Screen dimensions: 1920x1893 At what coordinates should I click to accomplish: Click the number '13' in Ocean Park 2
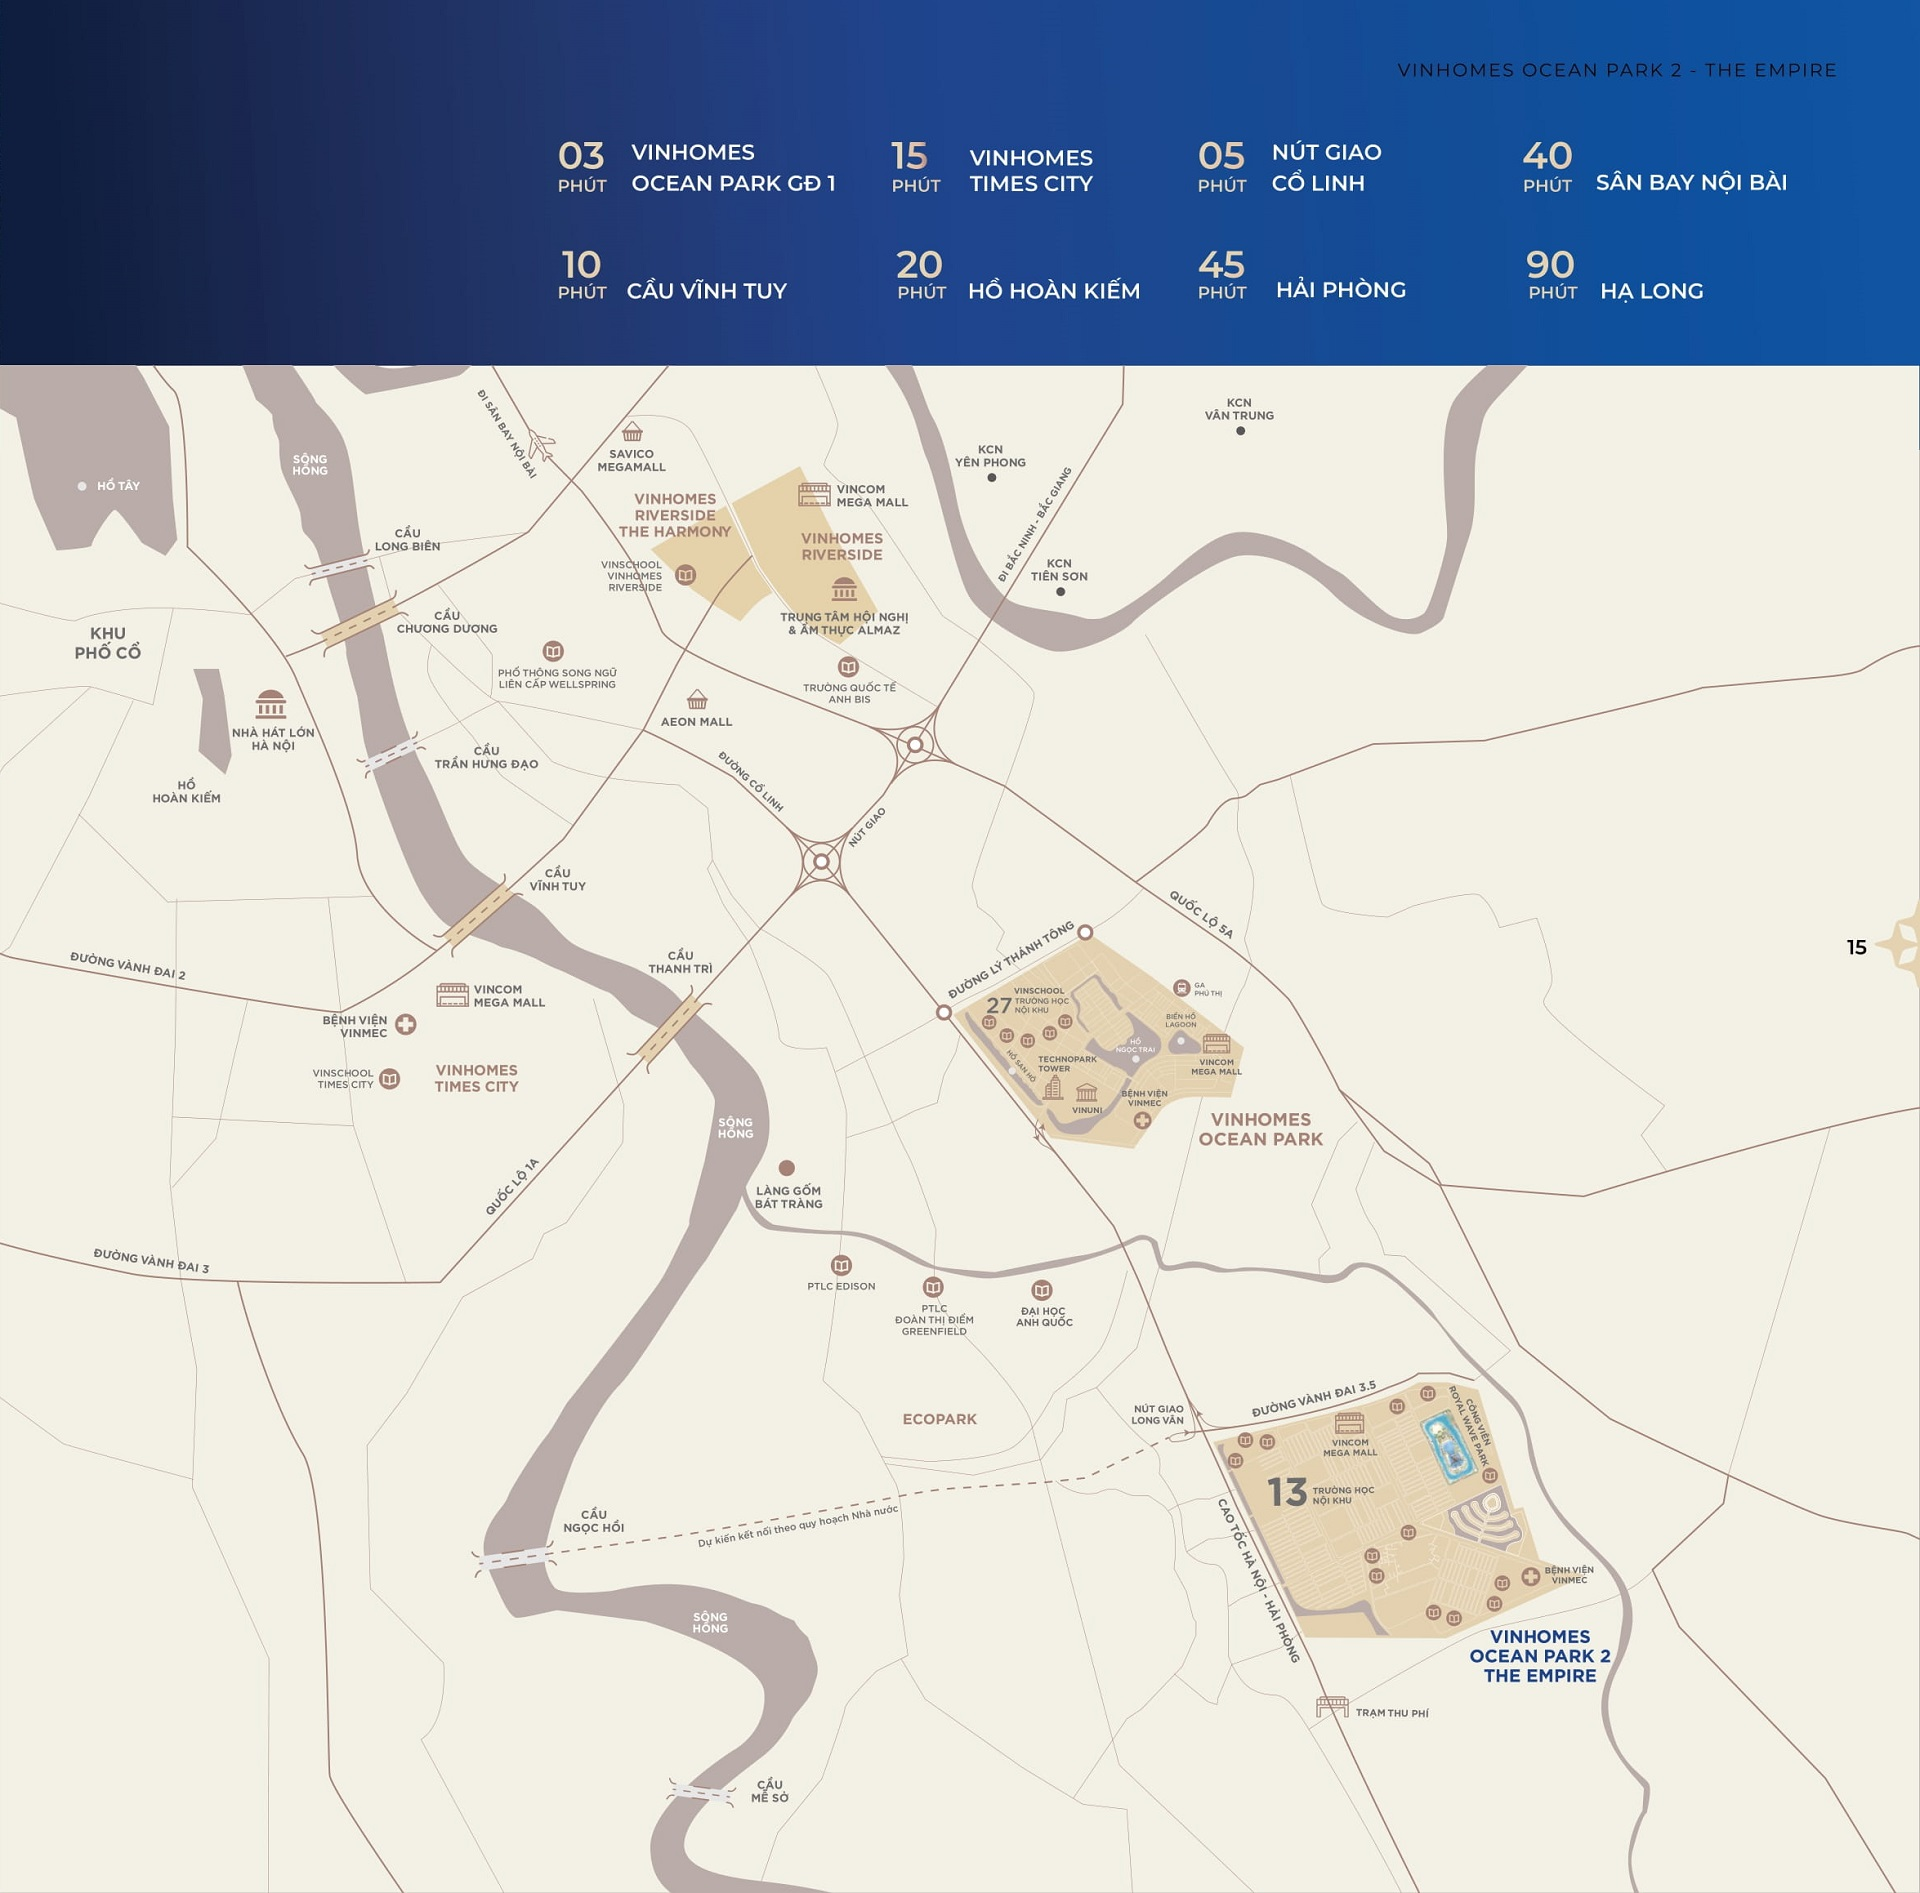coord(1287,1492)
